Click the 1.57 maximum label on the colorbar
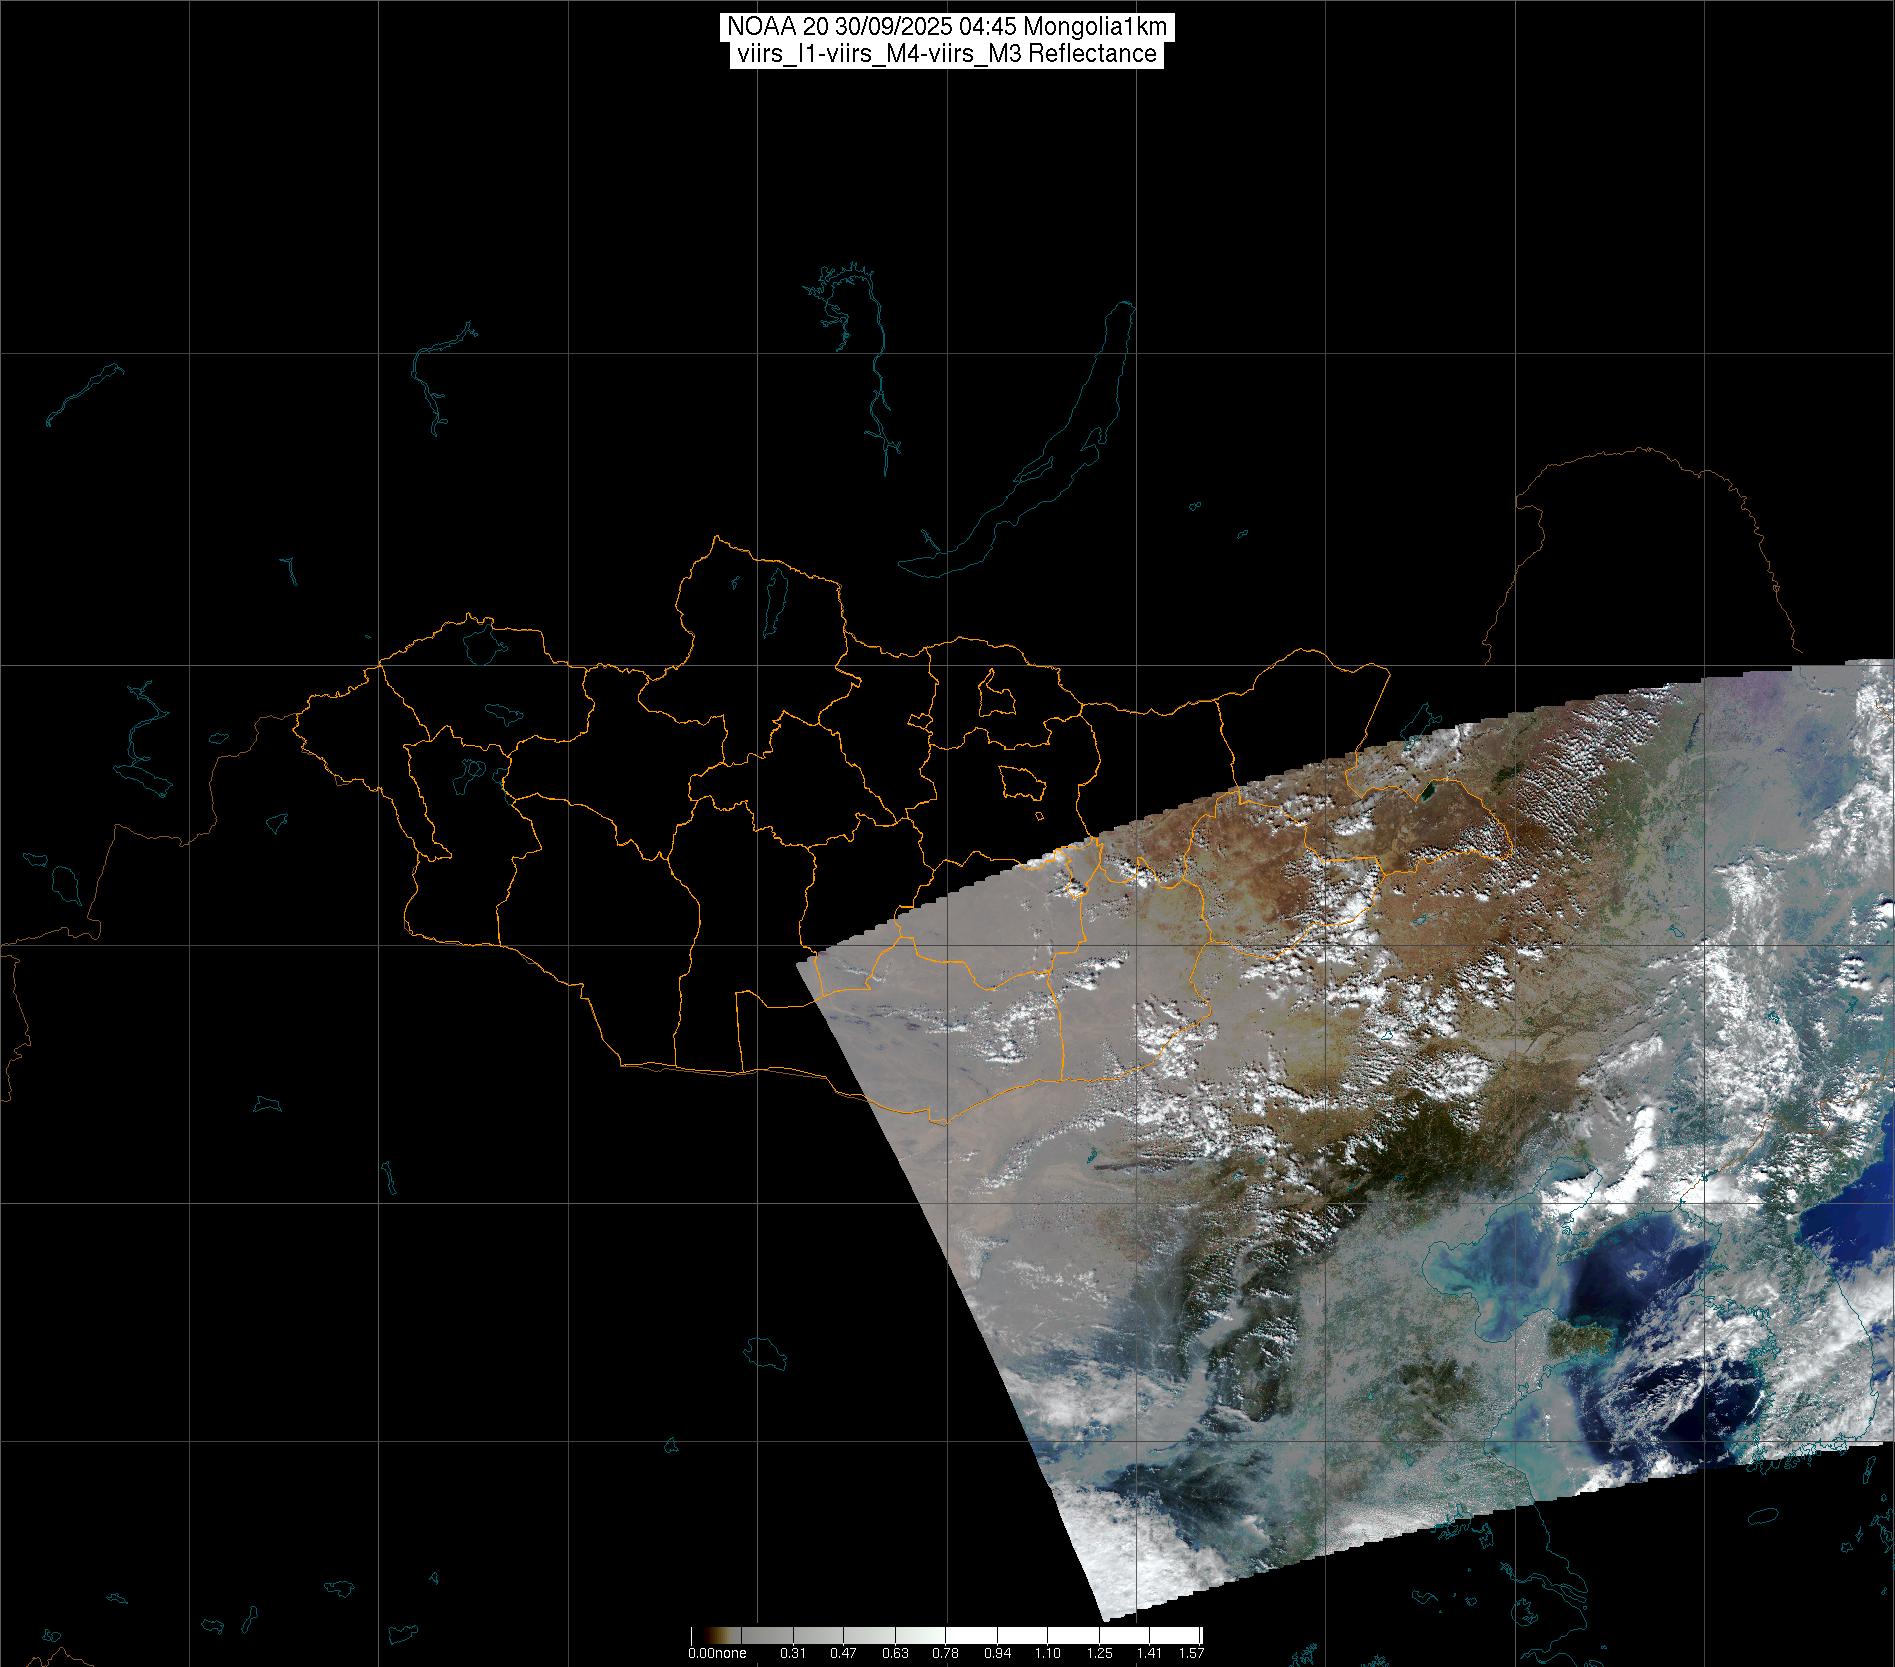The height and width of the screenshot is (1667, 1895). (x=1191, y=1653)
